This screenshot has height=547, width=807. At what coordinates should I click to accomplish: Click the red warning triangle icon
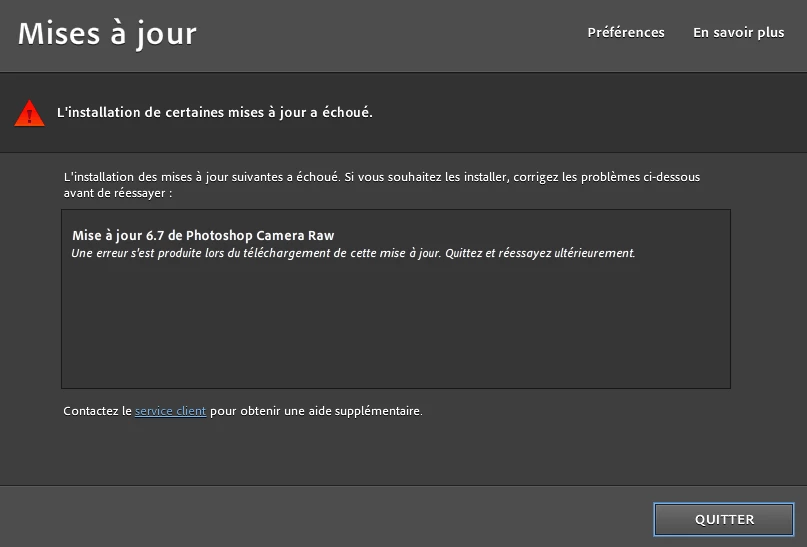pyautogui.click(x=29, y=113)
